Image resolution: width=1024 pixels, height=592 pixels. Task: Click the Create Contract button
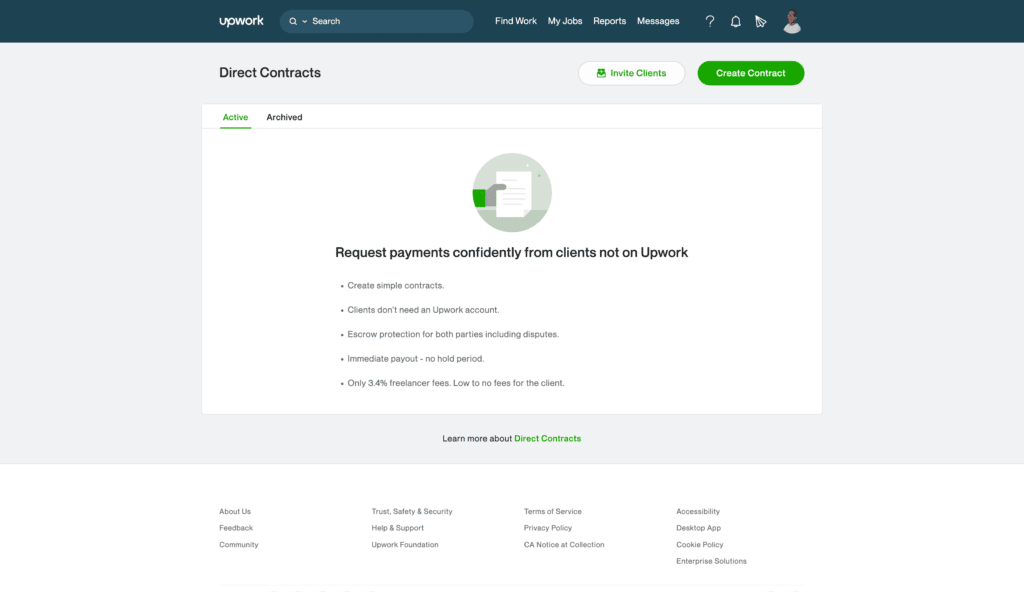tap(750, 73)
